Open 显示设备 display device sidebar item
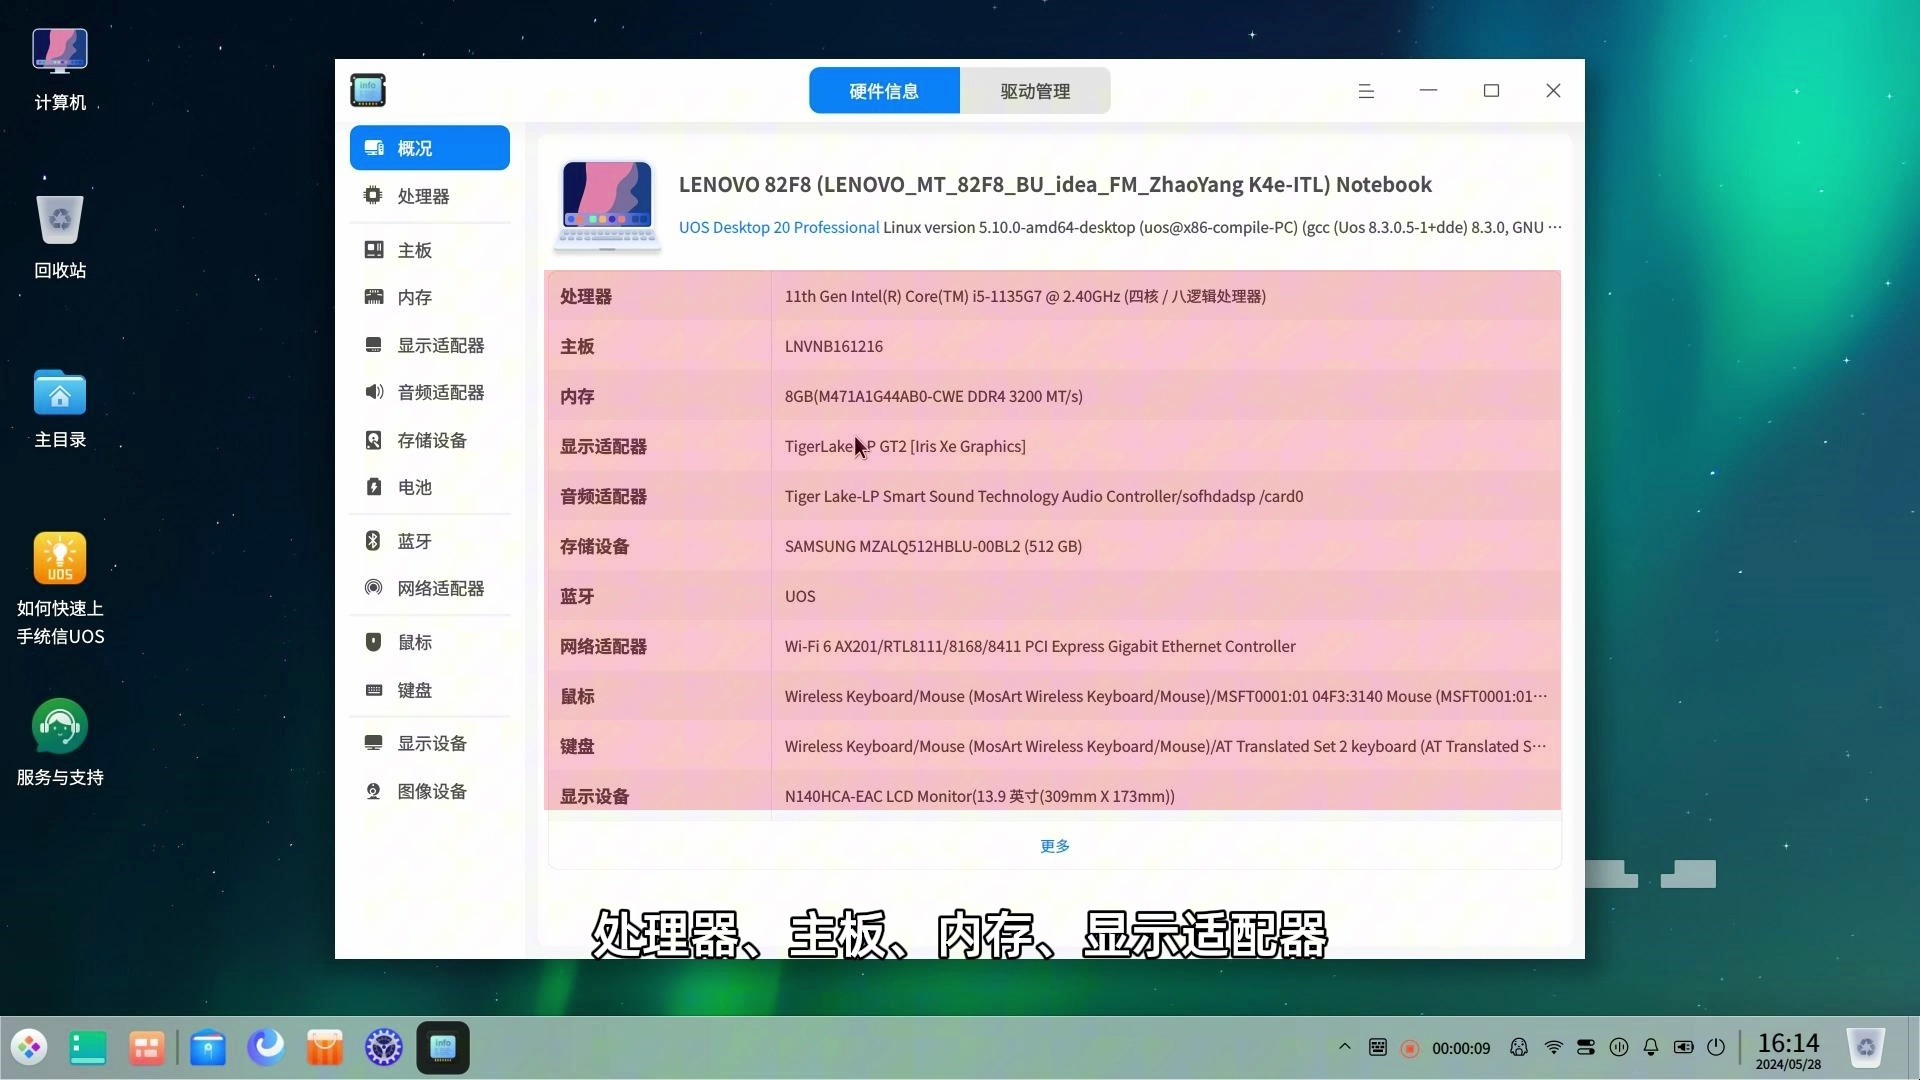The image size is (1920, 1080). [x=429, y=743]
